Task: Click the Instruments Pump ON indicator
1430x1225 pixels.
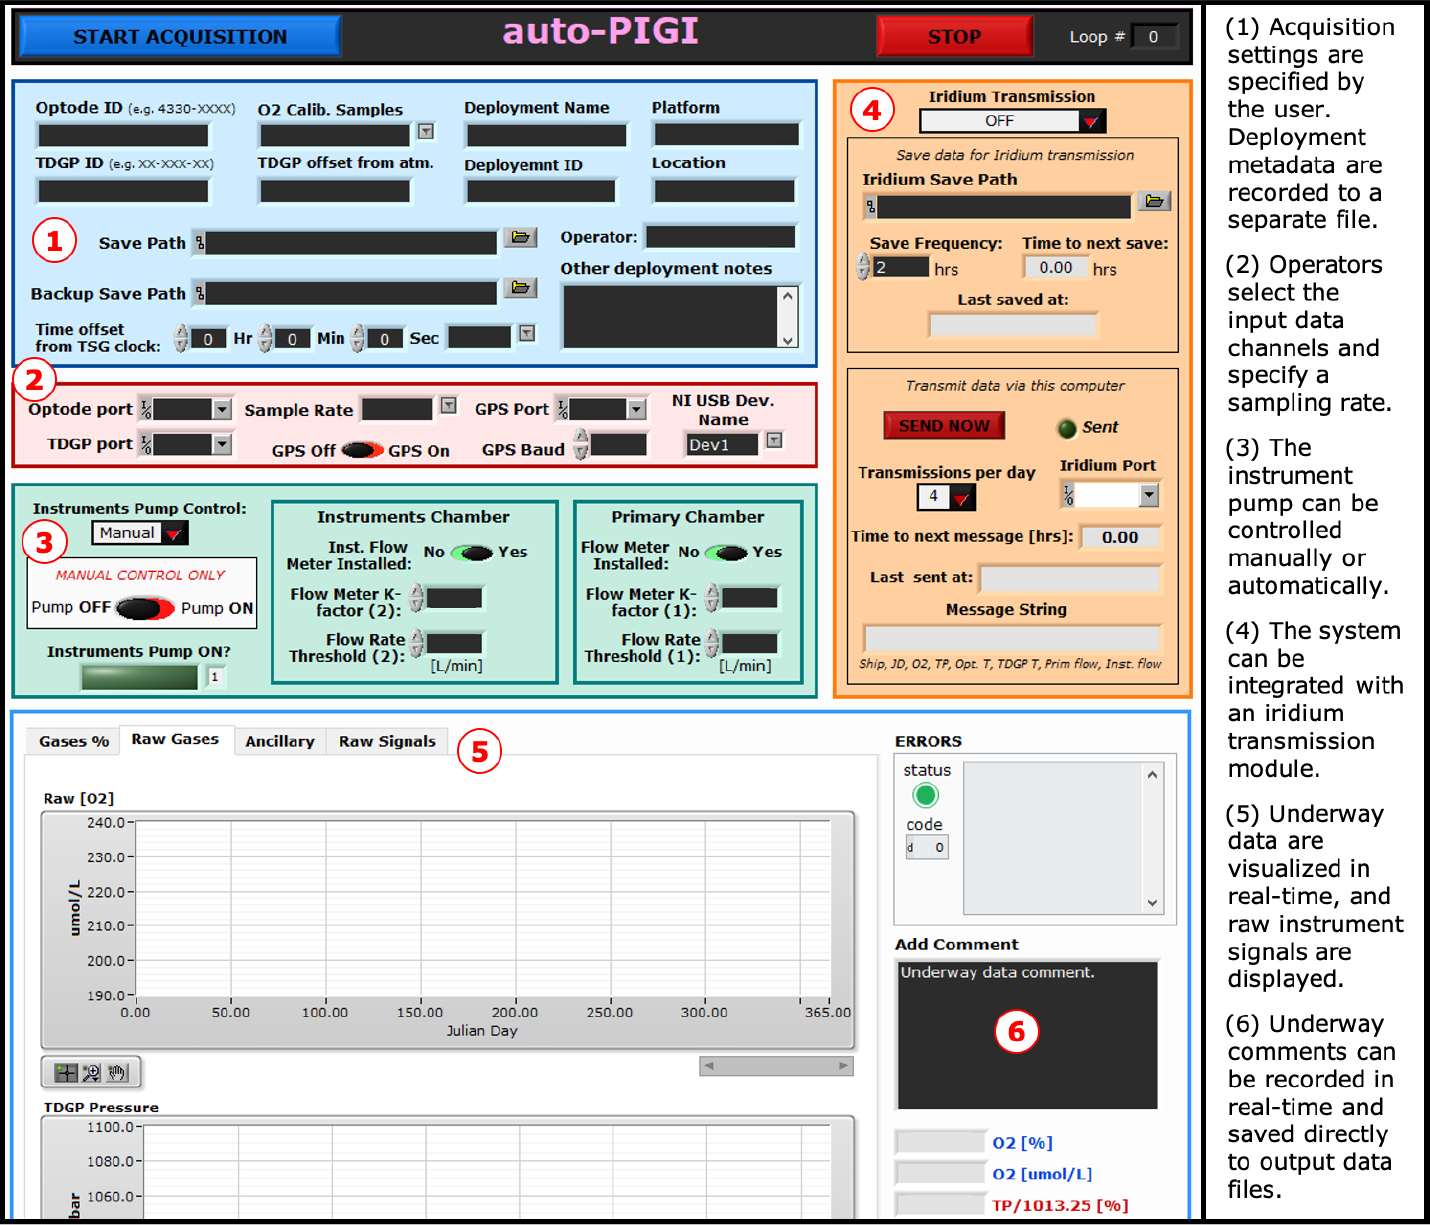Action: [140, 677]
